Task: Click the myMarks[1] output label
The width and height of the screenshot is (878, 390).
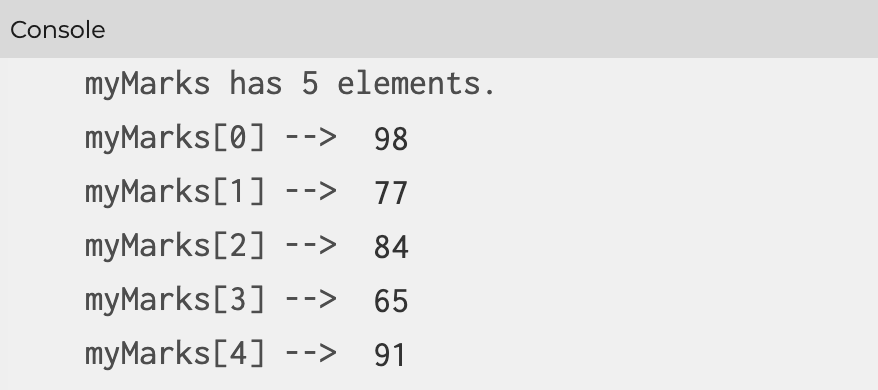Action: (x=175, y=192)
